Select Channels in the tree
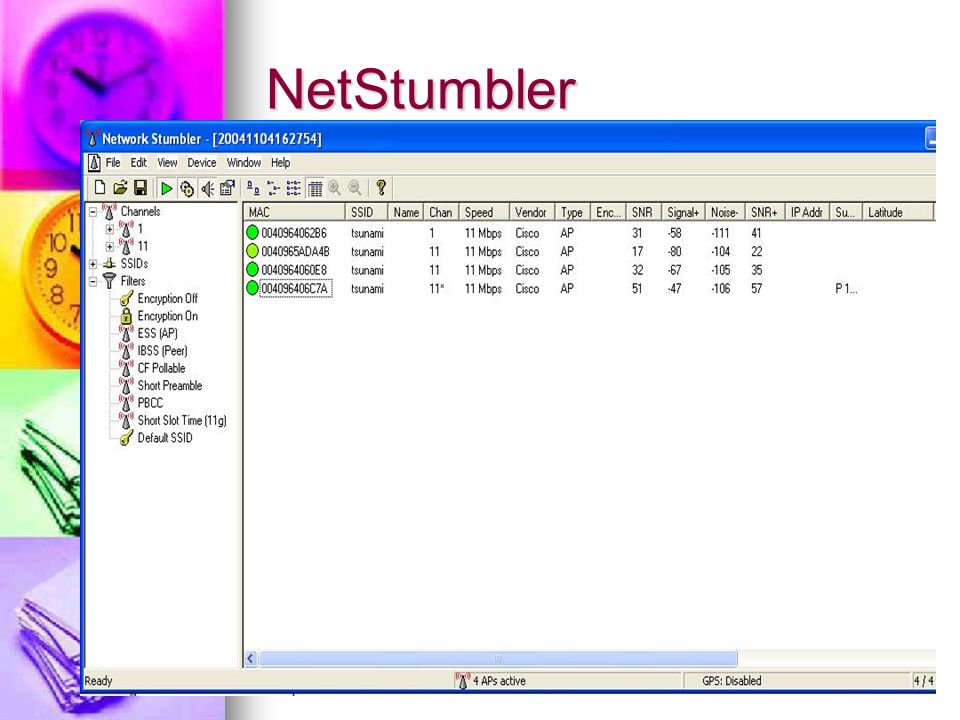The image size is (960, 720). (140, 211)
